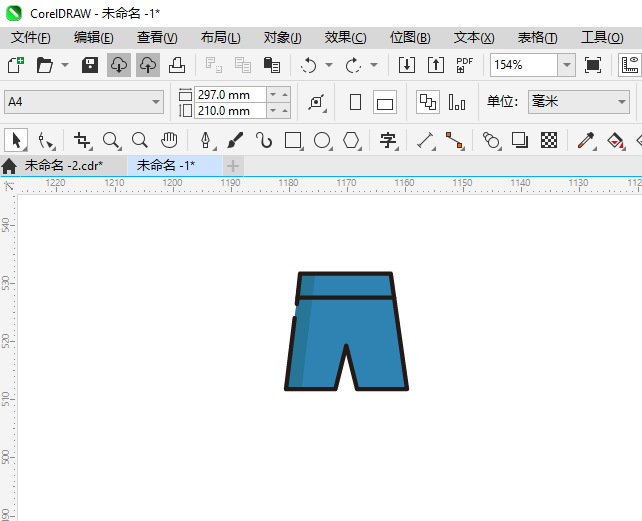The height and width of the screenshot is (521, 642).
Task: Switch to the 未命名 -2.cdr tab
Action: point(64,165)
